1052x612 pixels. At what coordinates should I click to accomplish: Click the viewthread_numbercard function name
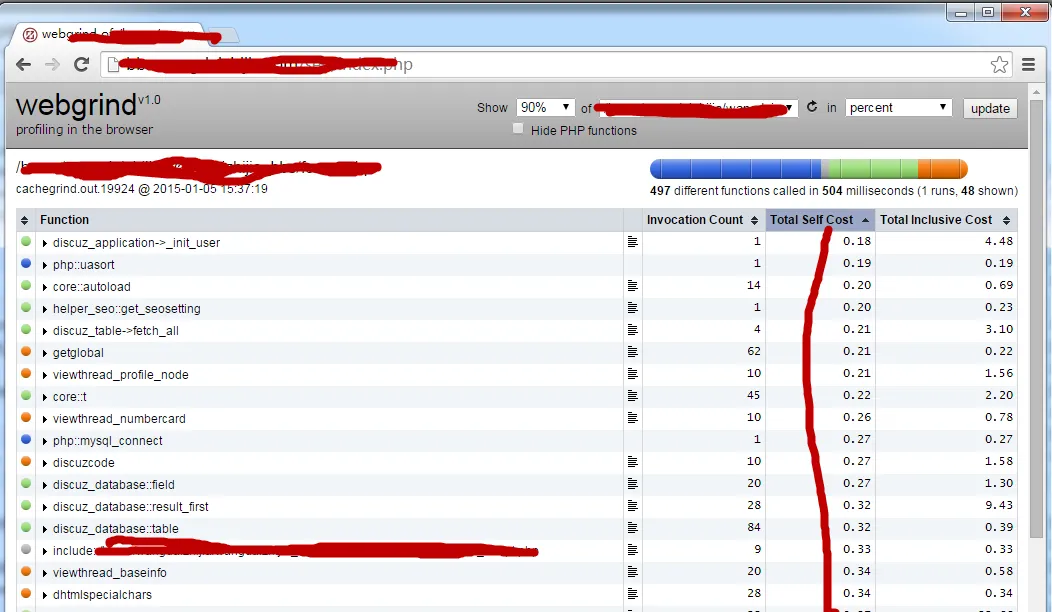coord(119,419)
